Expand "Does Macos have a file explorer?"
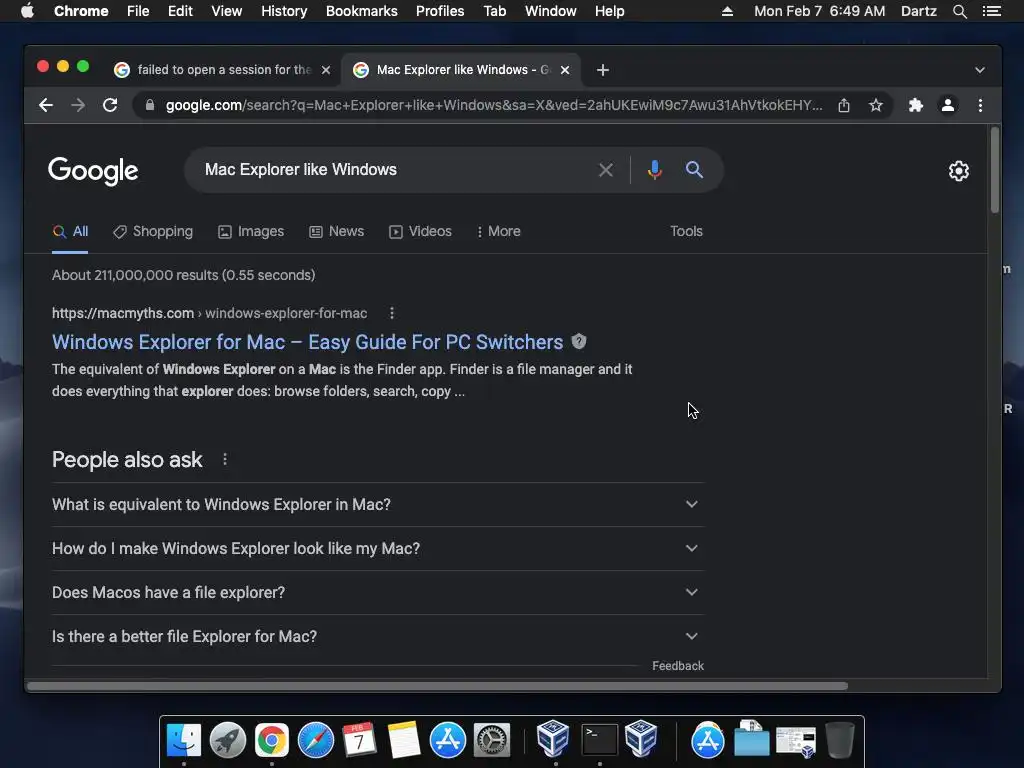 [x=377, y=592]
